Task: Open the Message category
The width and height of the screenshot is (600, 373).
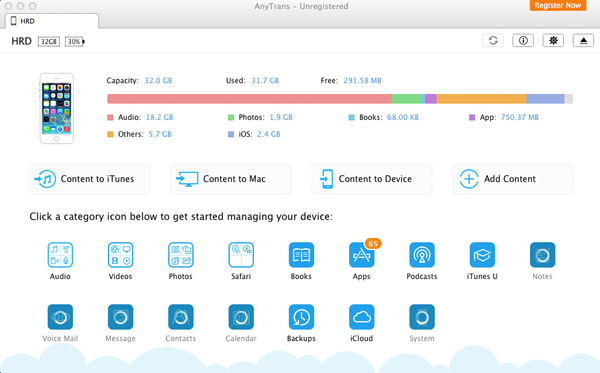Action: 121,317
